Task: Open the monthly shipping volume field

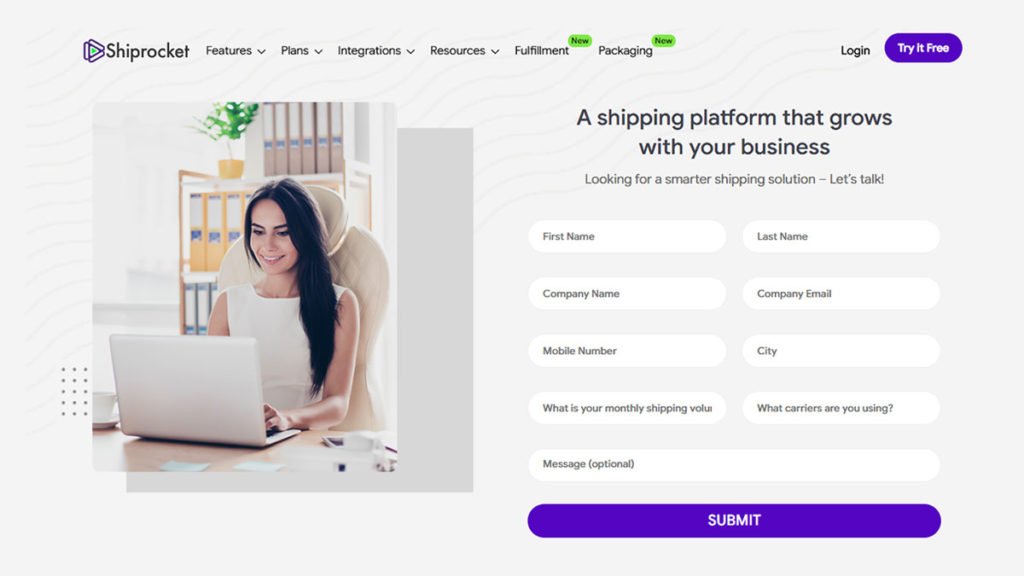Action: [627, 408]
